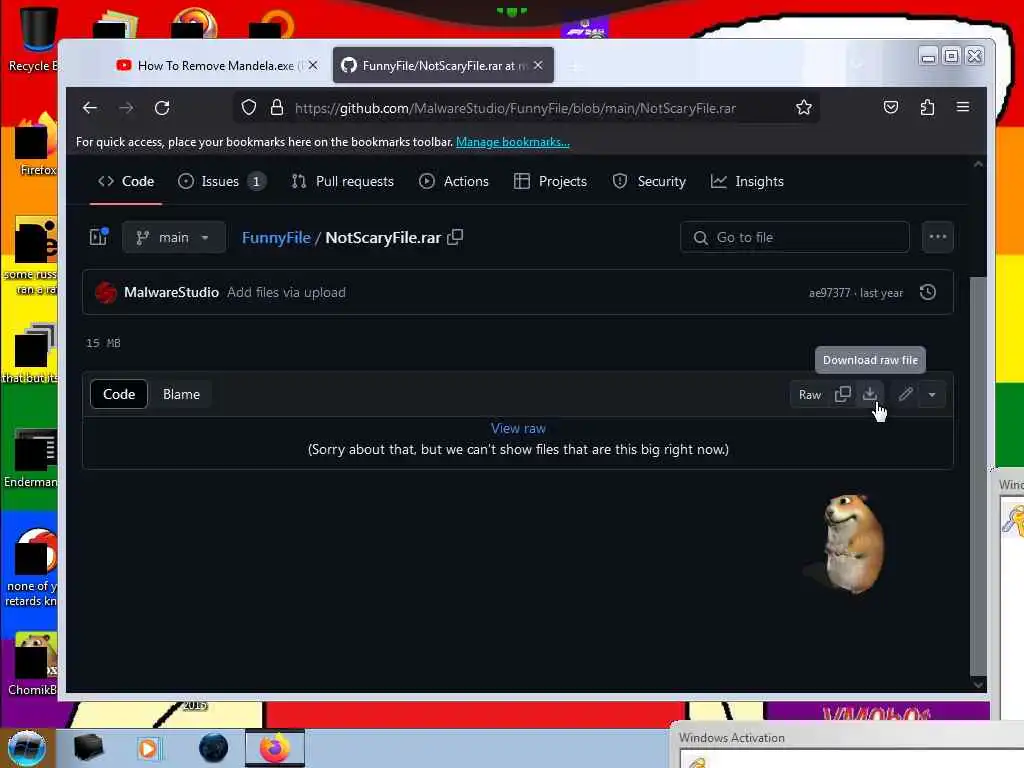The width and height of the screenshot is (1024, 768).
Task: Open Firefox from the taskbar
Action: tap(274, 748)
